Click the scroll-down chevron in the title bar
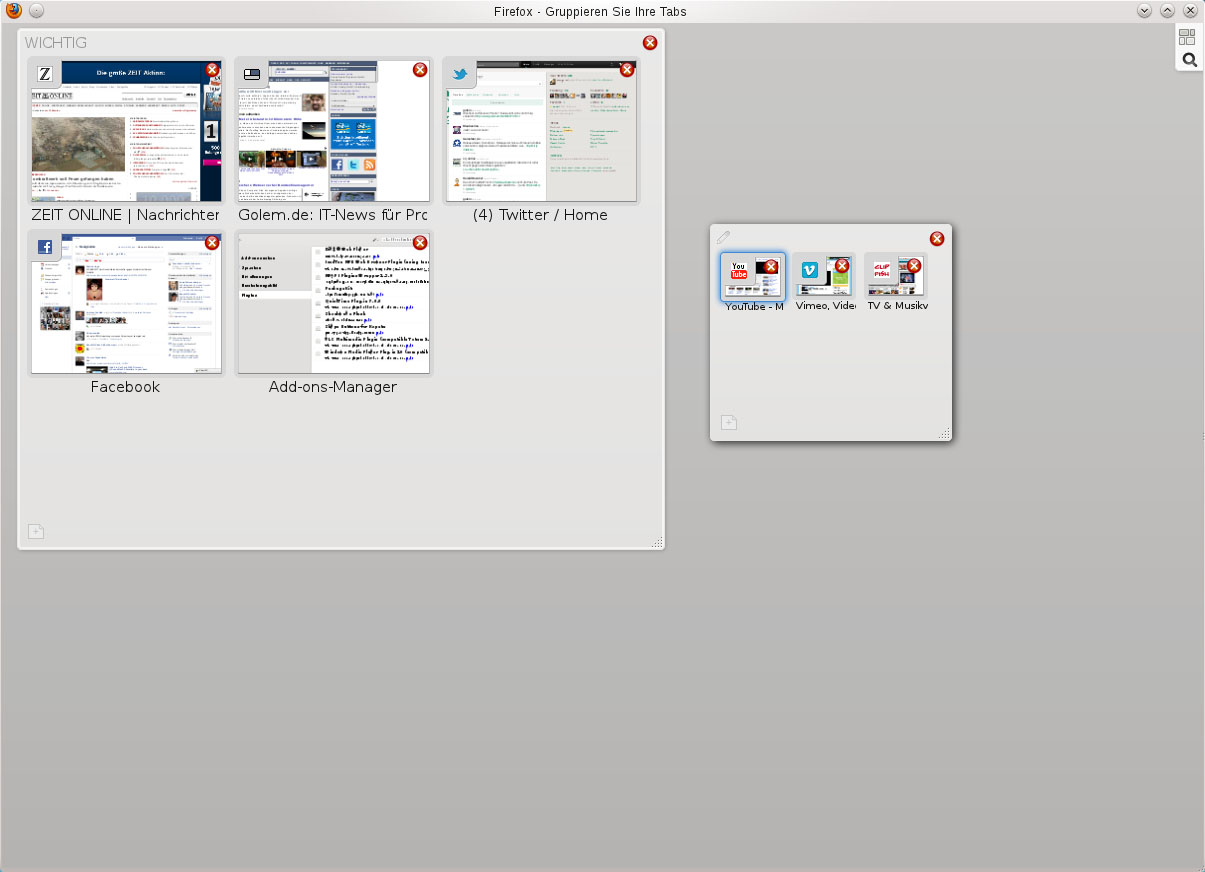 [1143, 10]
